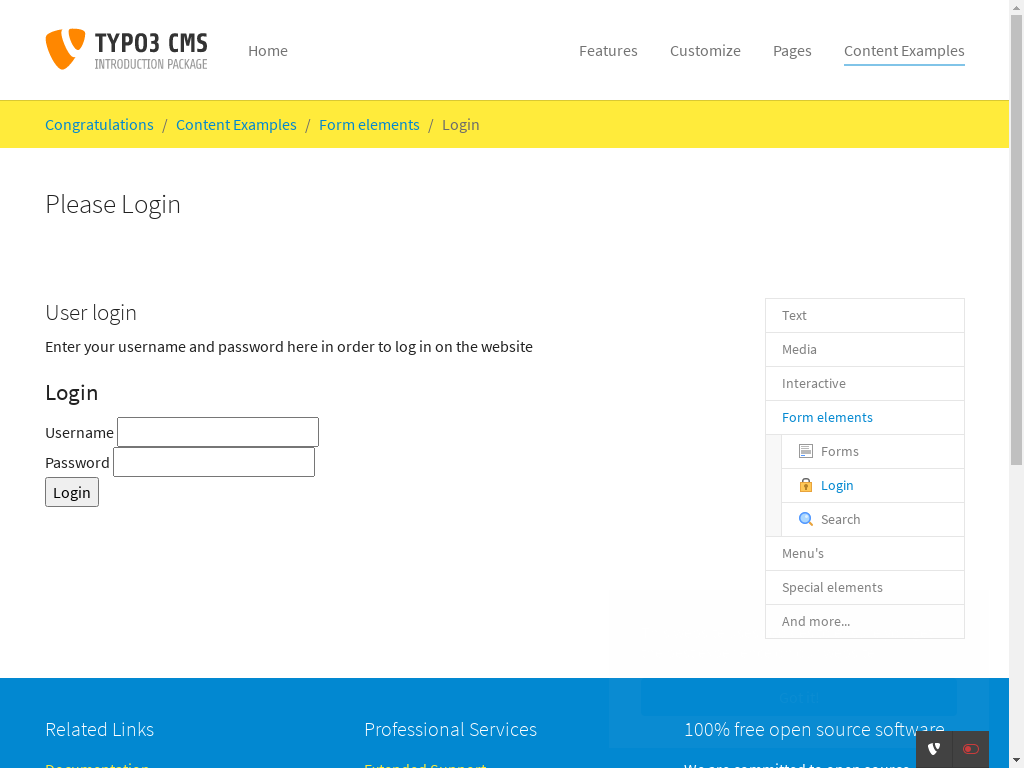Open the Login sidebar subpage
Screen dimensions: 1024x768
(x=872, y=485)
